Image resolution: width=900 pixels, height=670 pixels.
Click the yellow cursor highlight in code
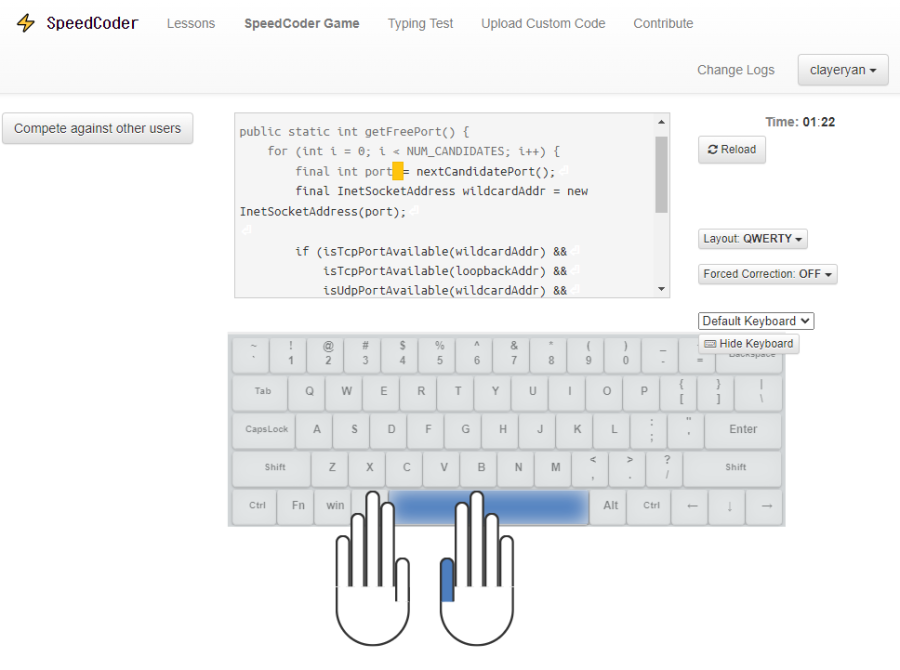click(x=397, y=171)
